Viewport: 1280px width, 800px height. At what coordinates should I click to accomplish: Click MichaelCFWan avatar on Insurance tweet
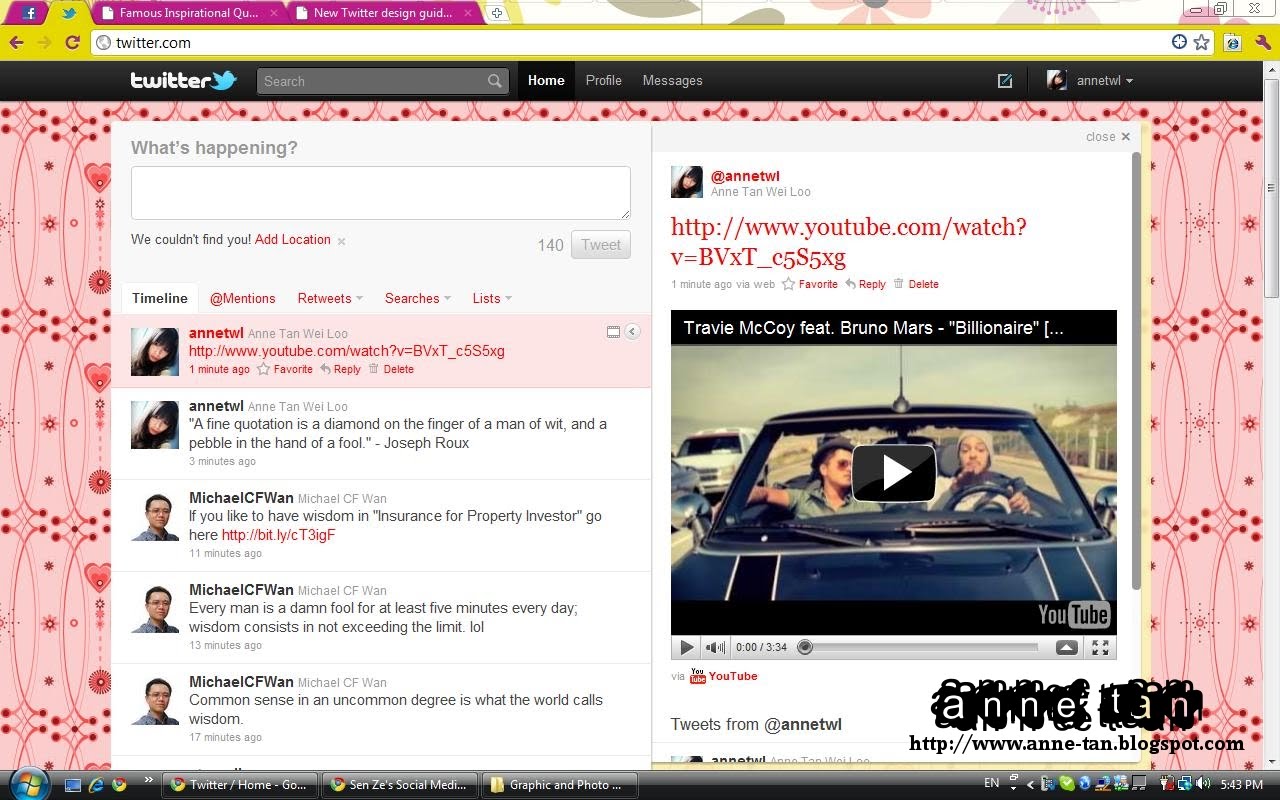click(x=155, y=517)
